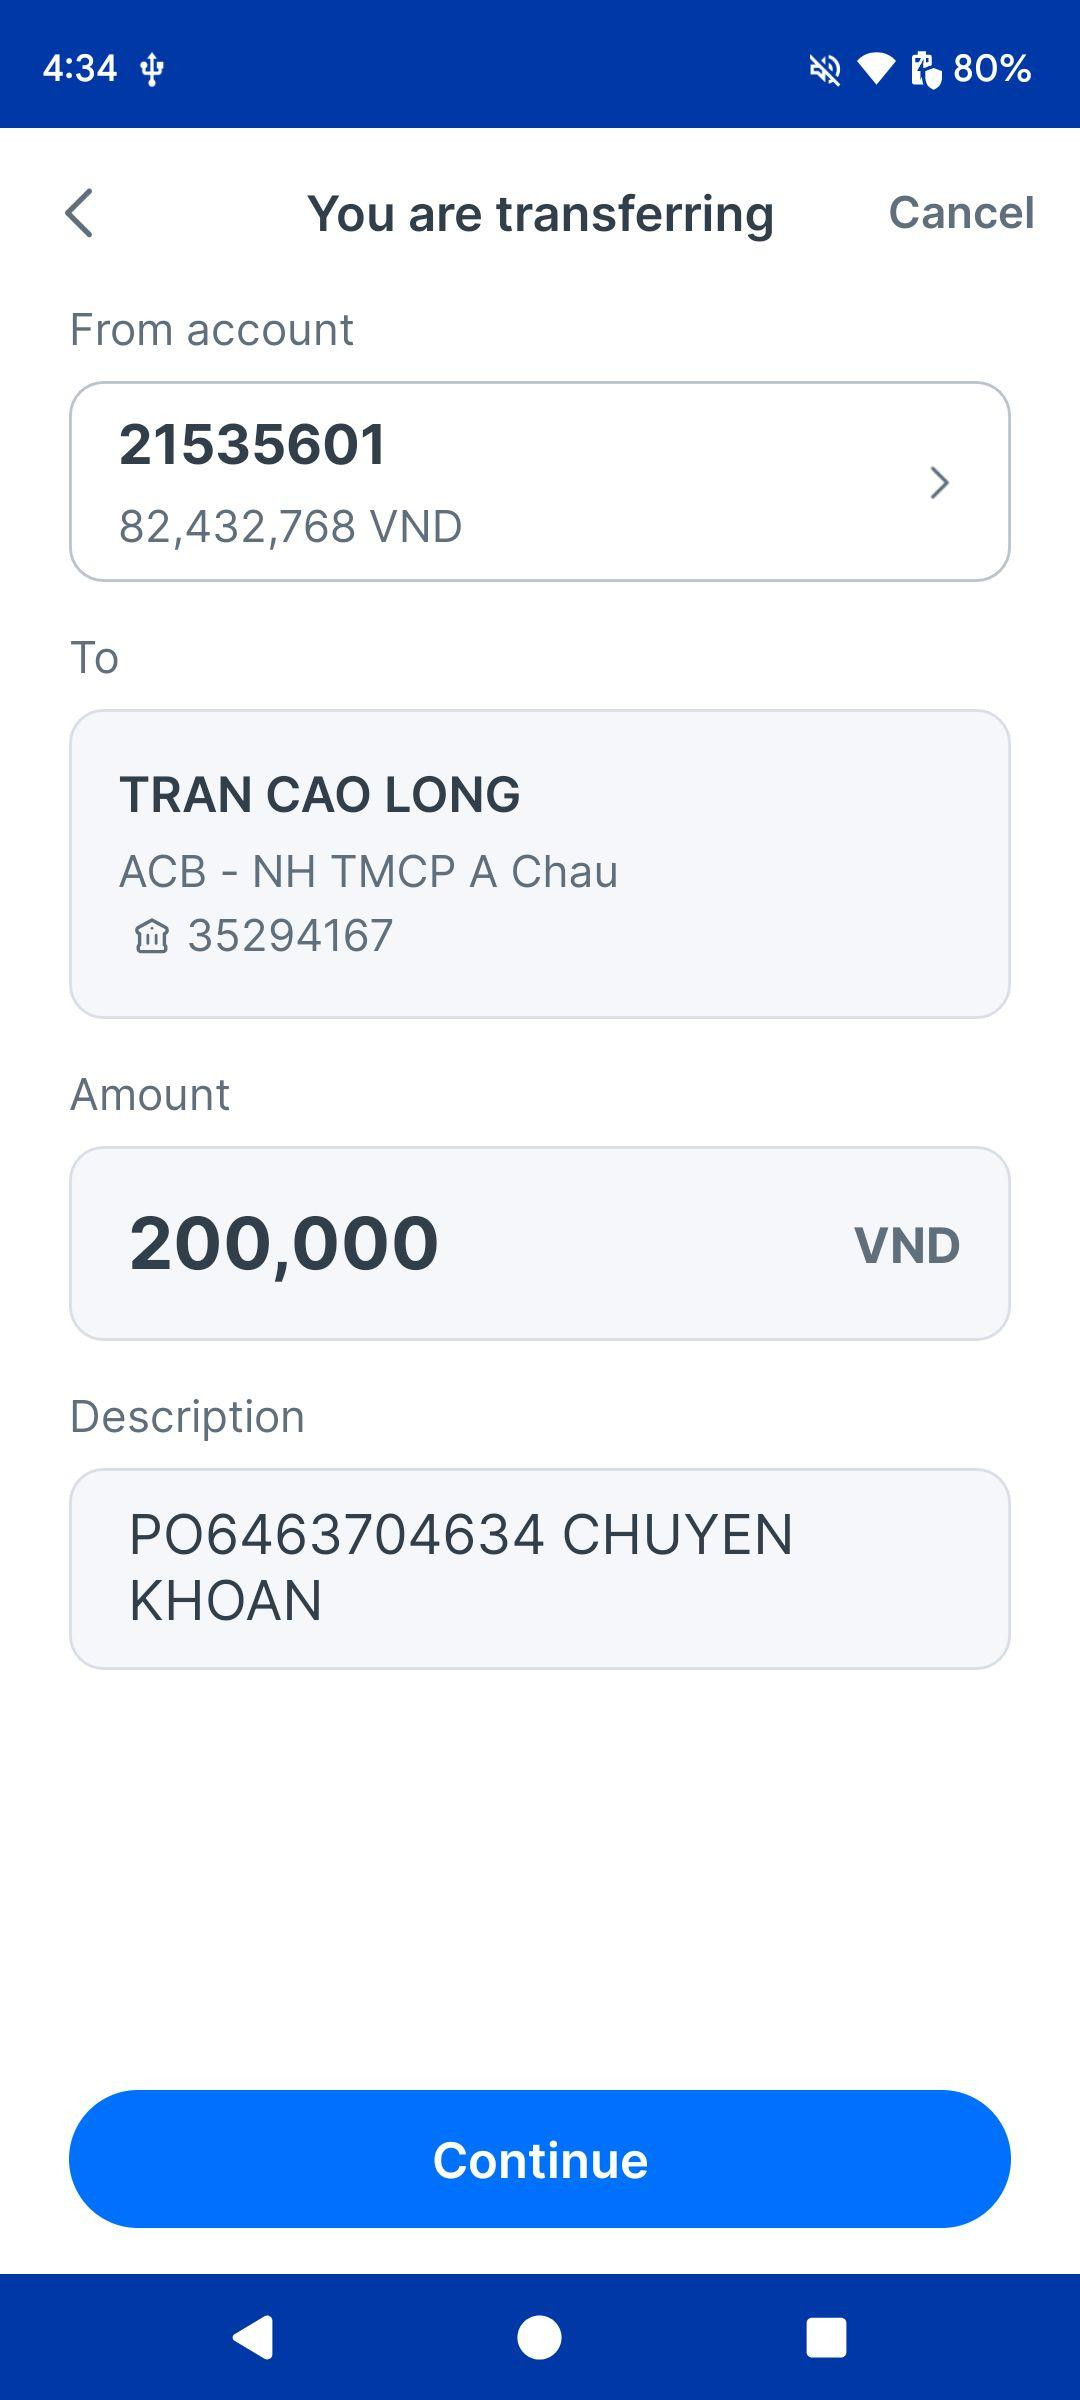Tap the muted sound status icon
Image resolution: width=1080 pixels, height=2400 pixels.
point(825,69)
